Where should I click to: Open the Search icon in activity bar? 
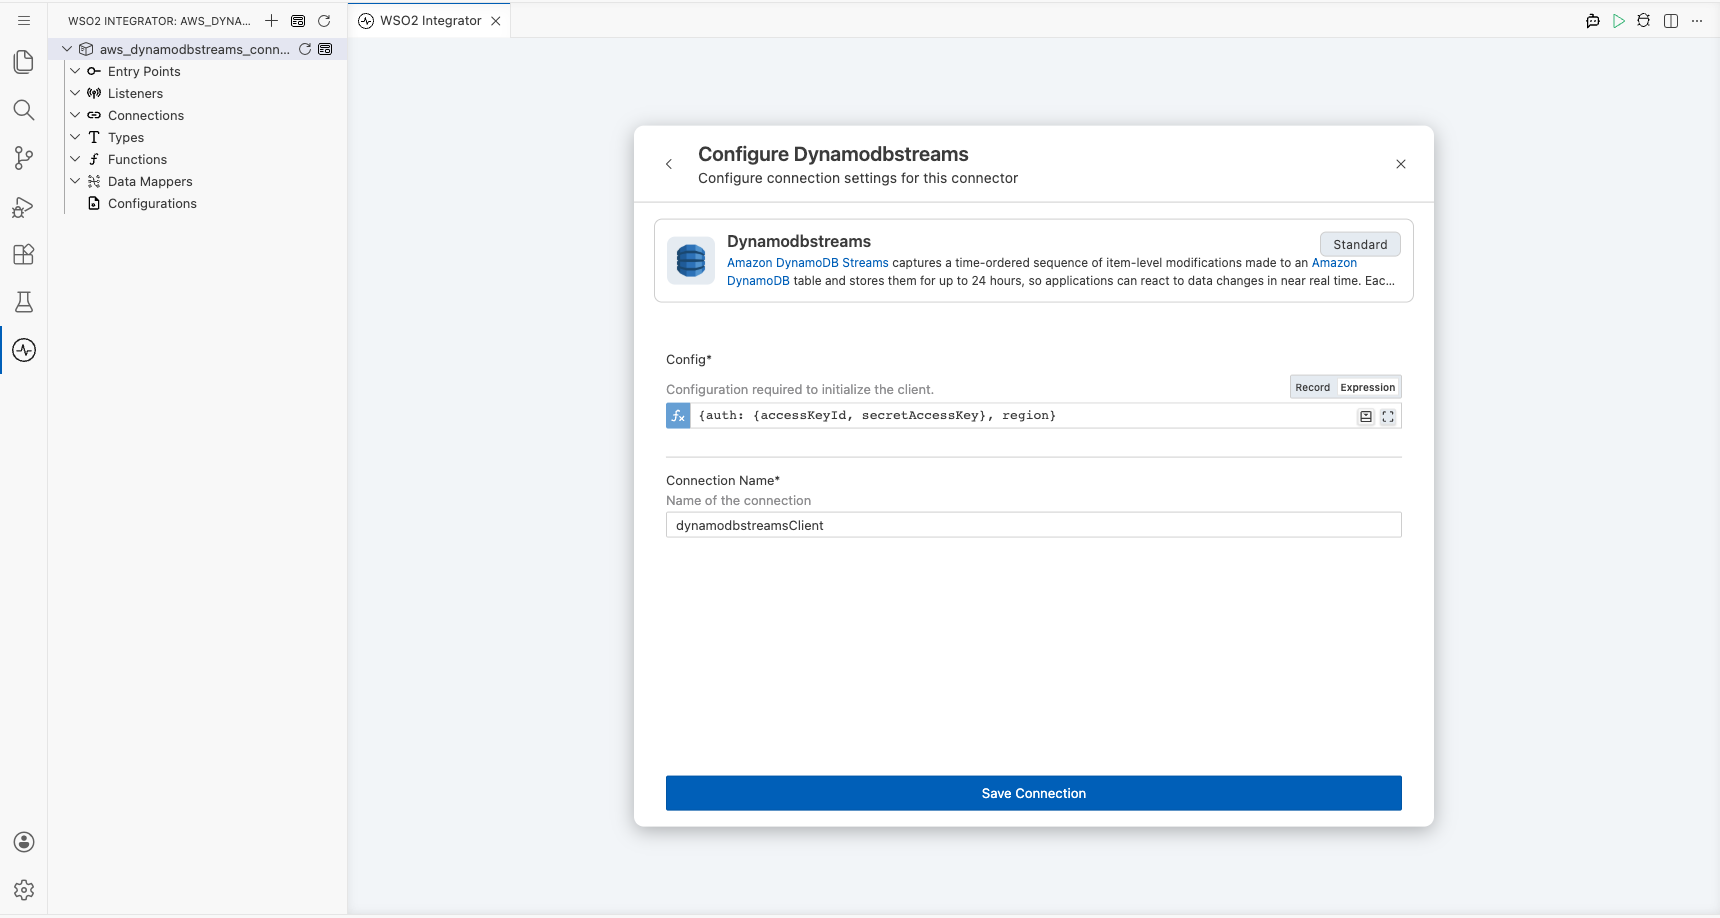tap(24, 110)
